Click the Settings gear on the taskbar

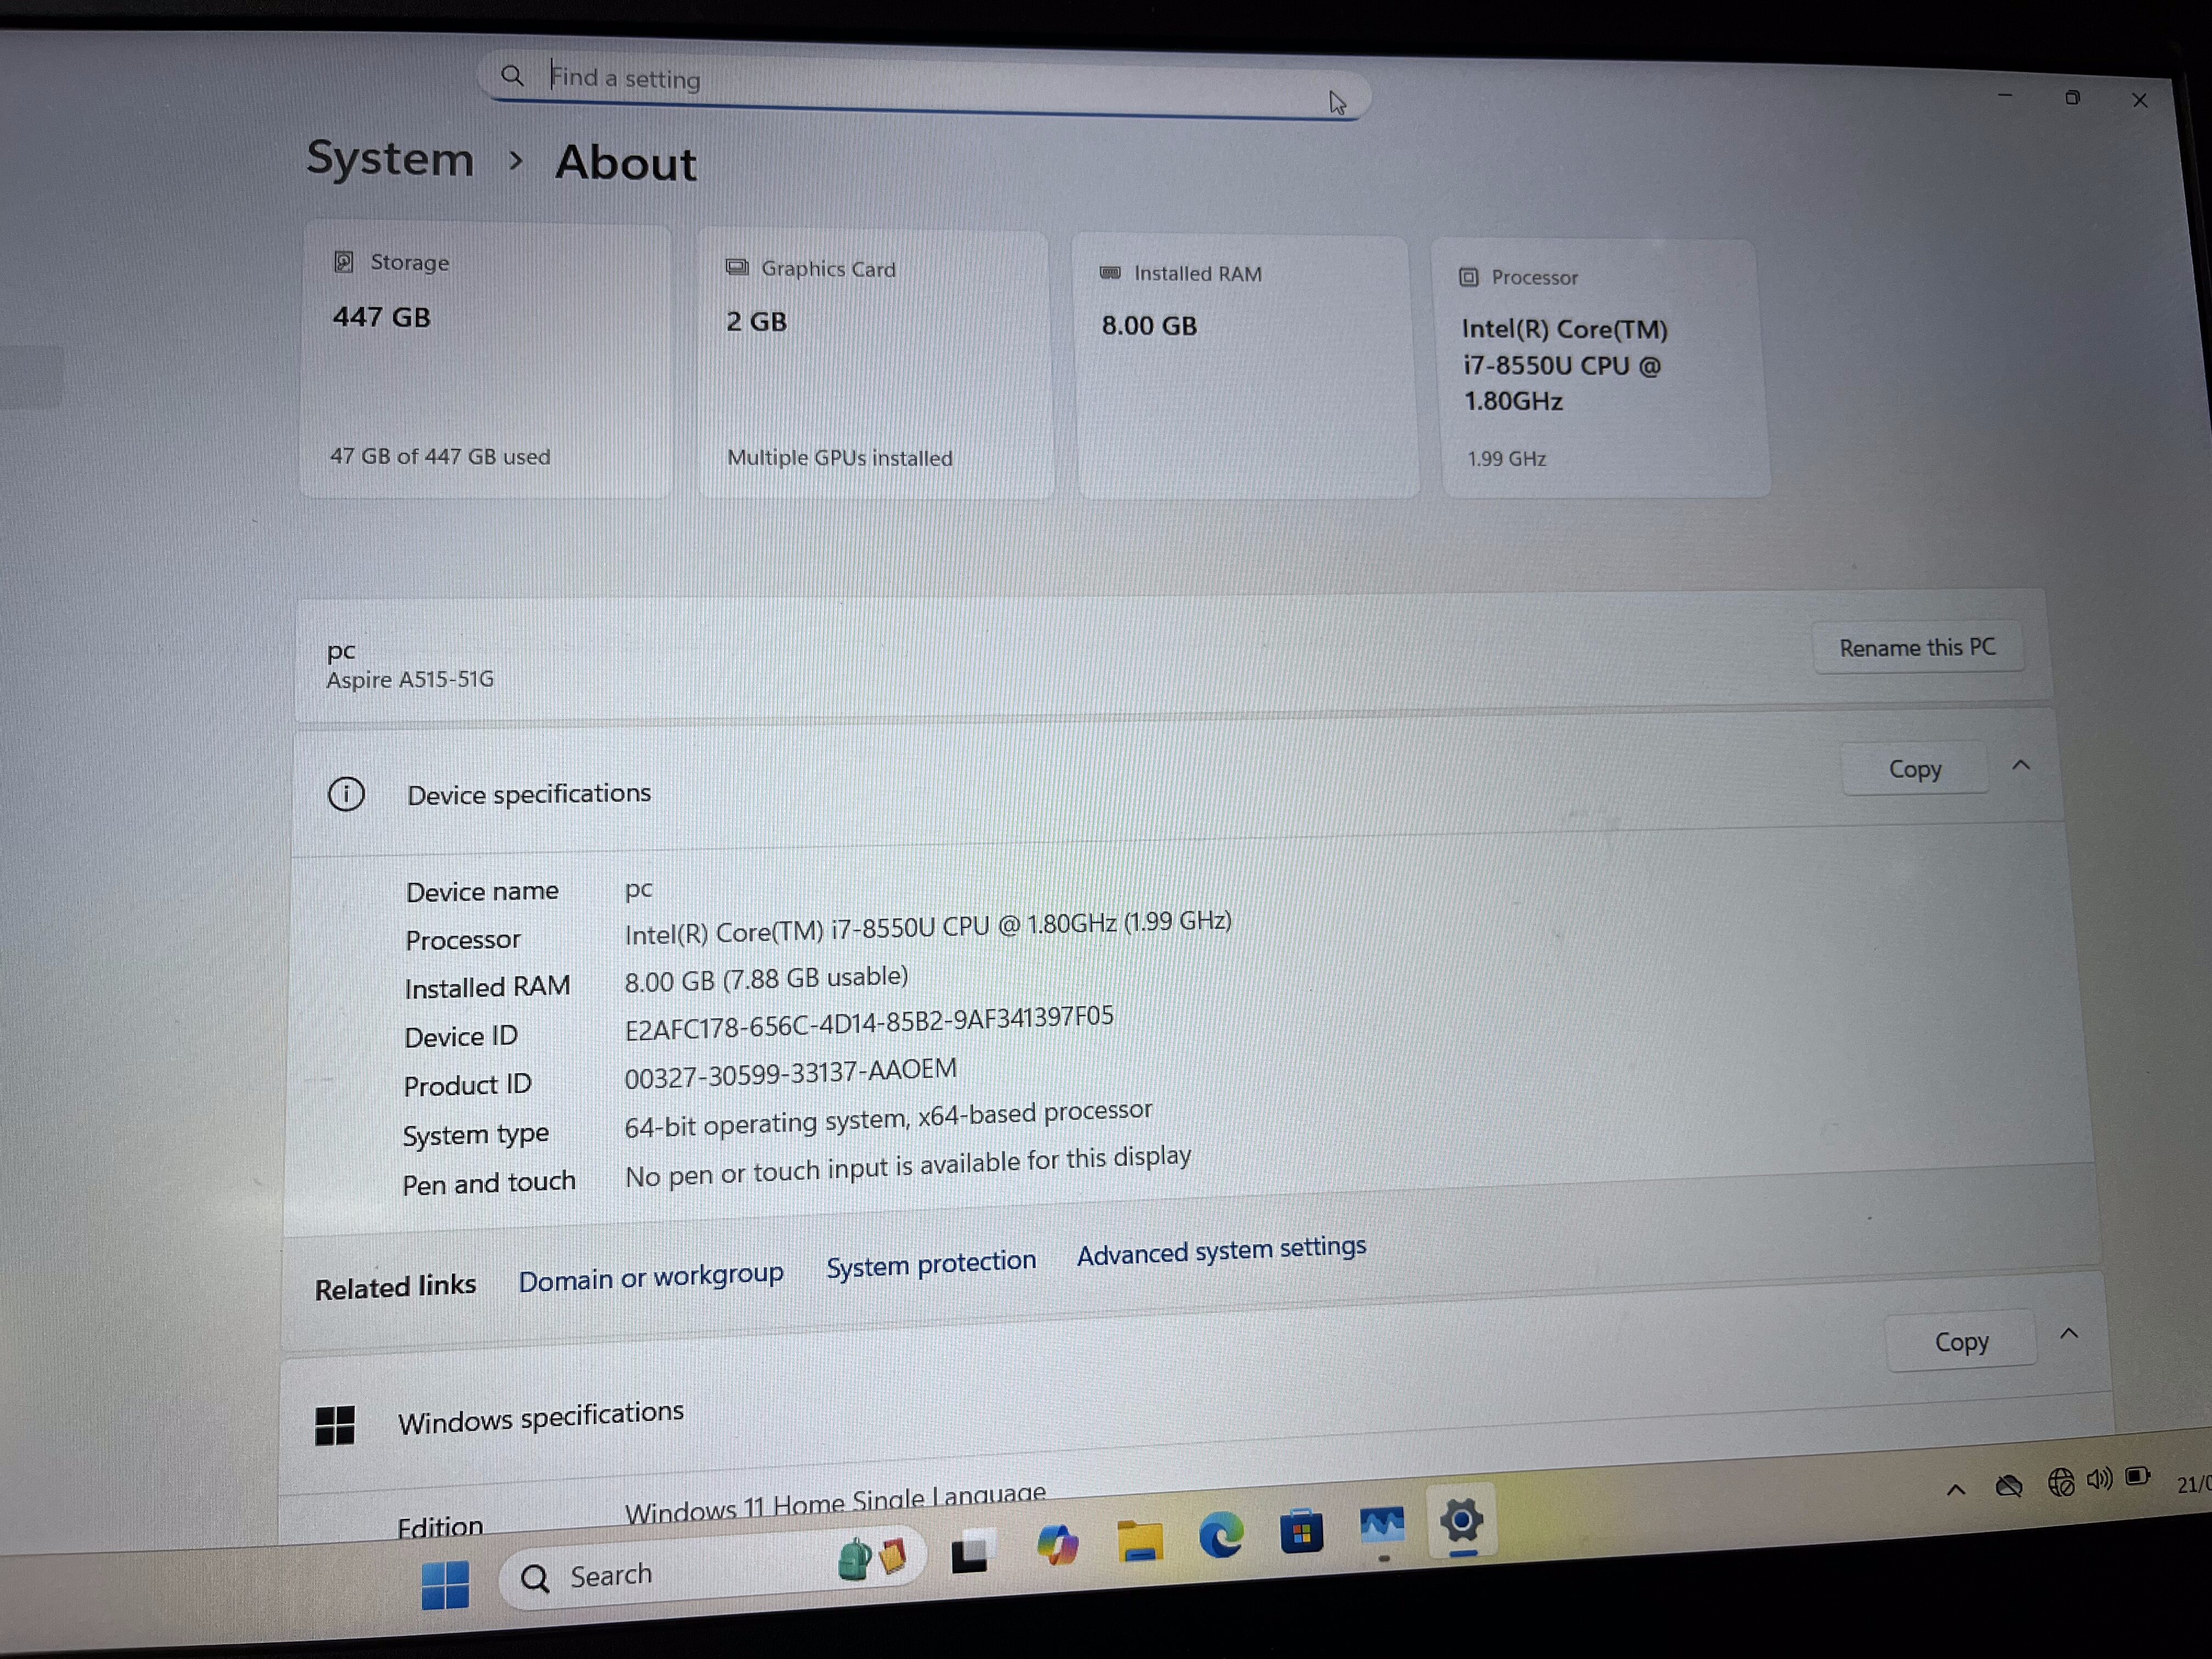(1462, 1521)
